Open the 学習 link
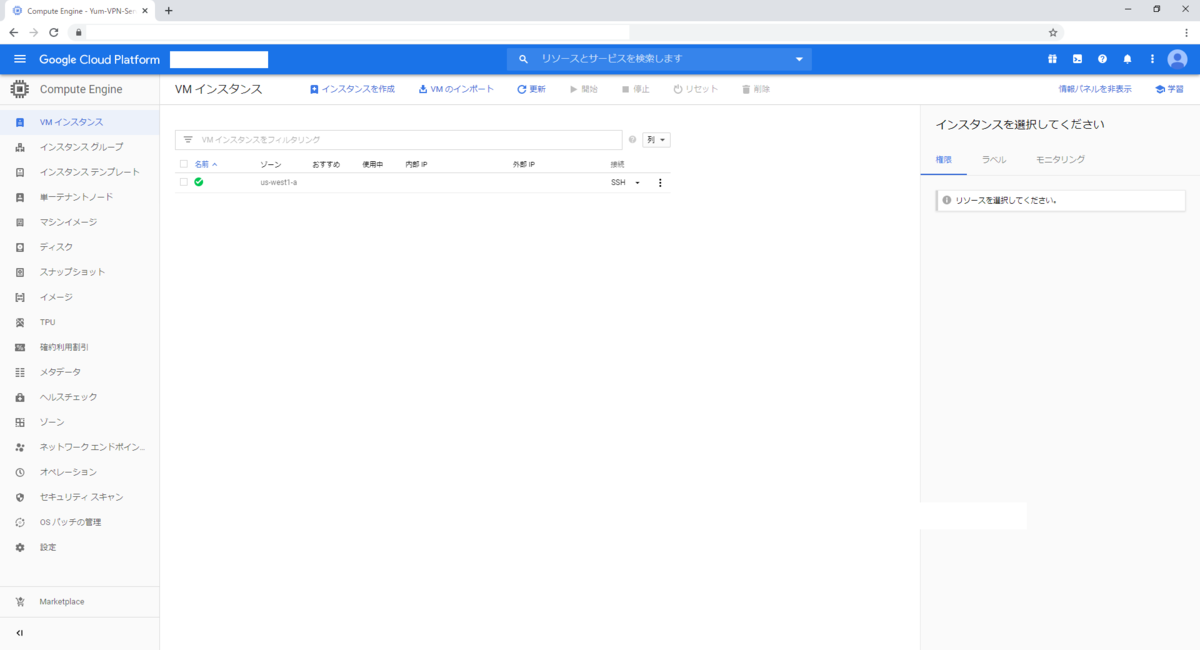 click(x=1169, y=89)
